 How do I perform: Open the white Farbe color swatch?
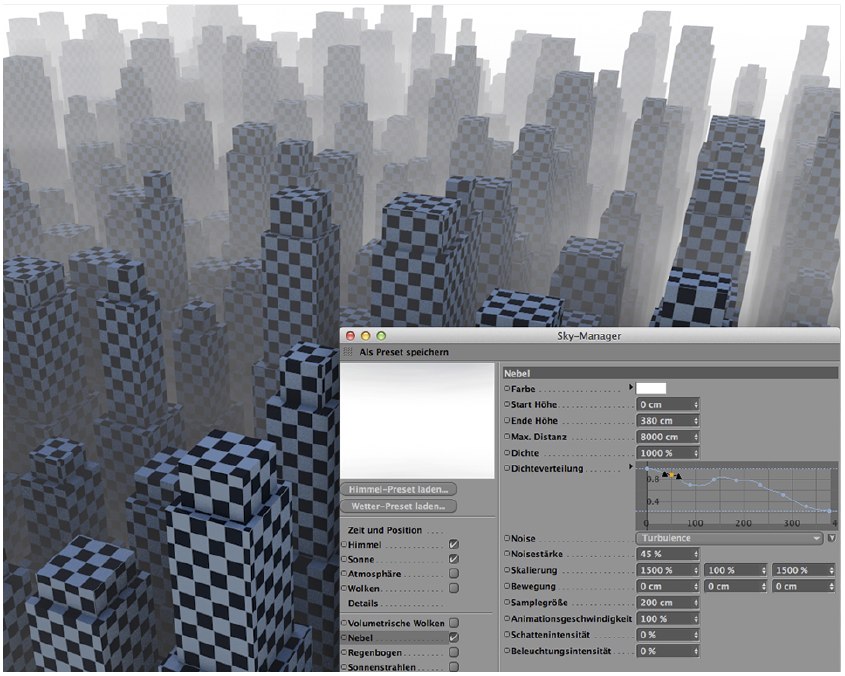(652, 387)
